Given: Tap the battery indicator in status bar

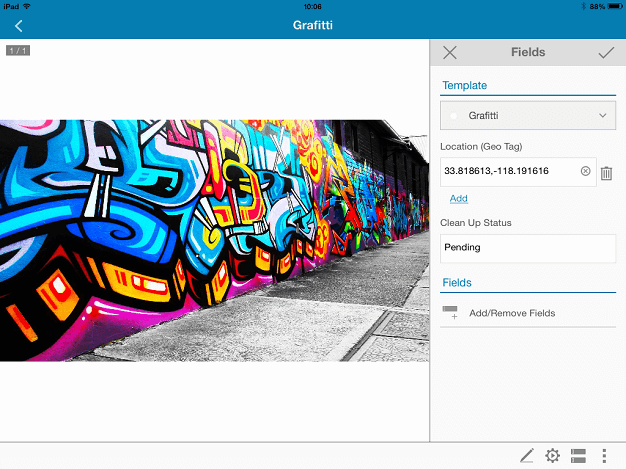Looking at the screenshot, I should (615, 6).
